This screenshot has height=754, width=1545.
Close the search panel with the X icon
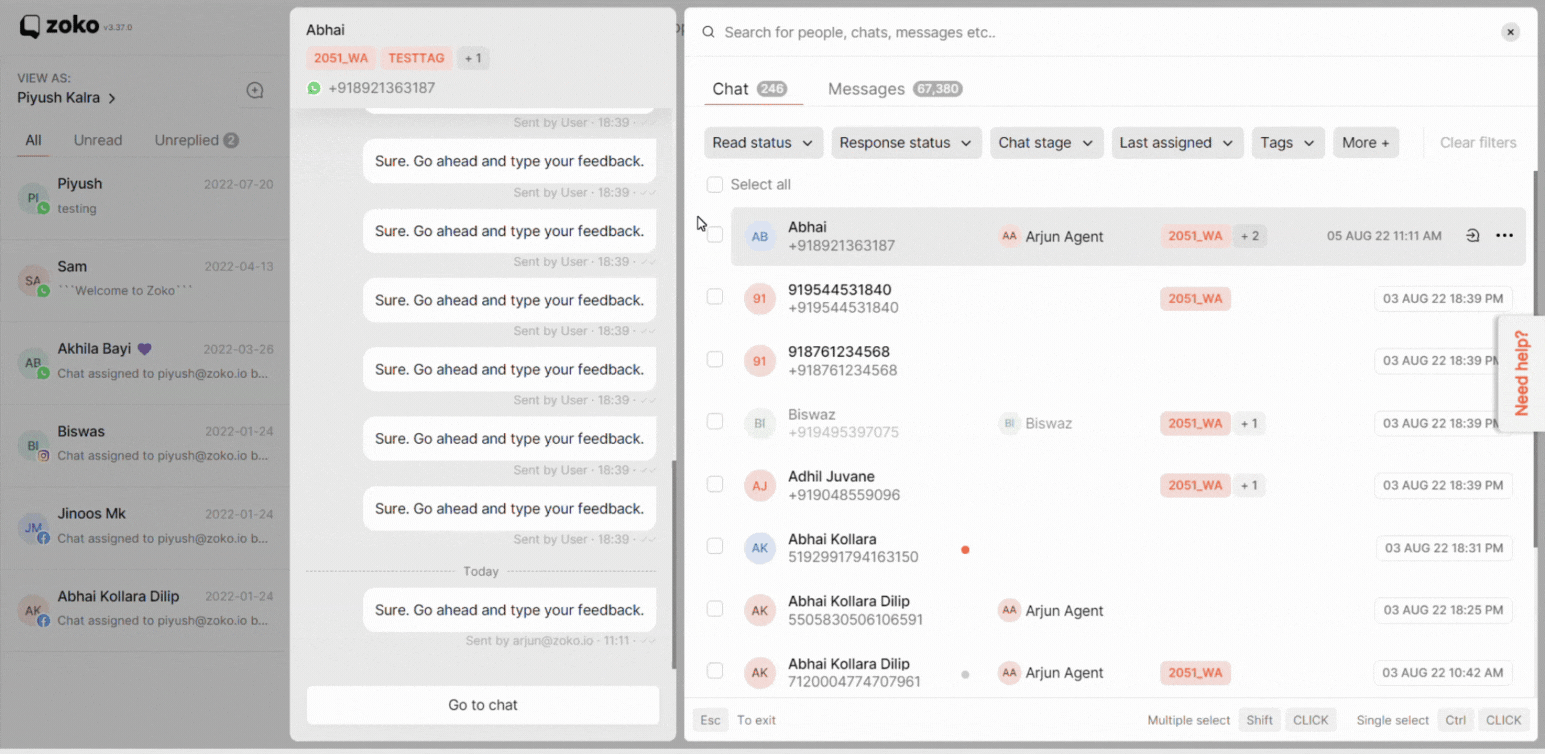pos(1510,32)
